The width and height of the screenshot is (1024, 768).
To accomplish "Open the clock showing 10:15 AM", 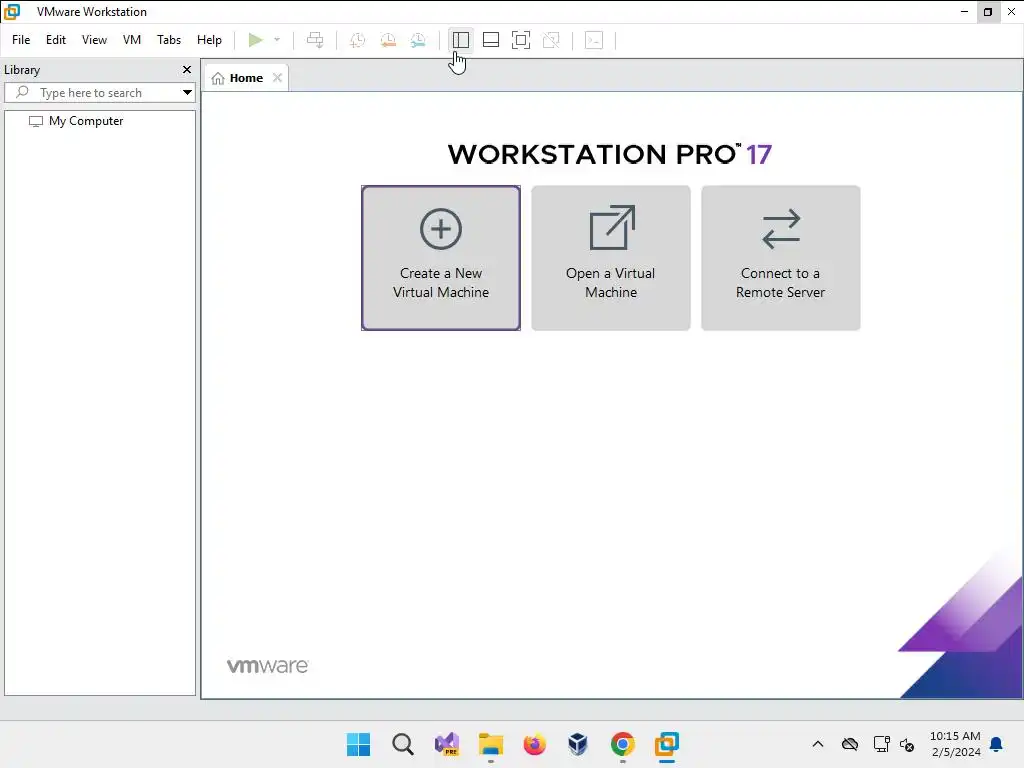I will pos(955,744).
